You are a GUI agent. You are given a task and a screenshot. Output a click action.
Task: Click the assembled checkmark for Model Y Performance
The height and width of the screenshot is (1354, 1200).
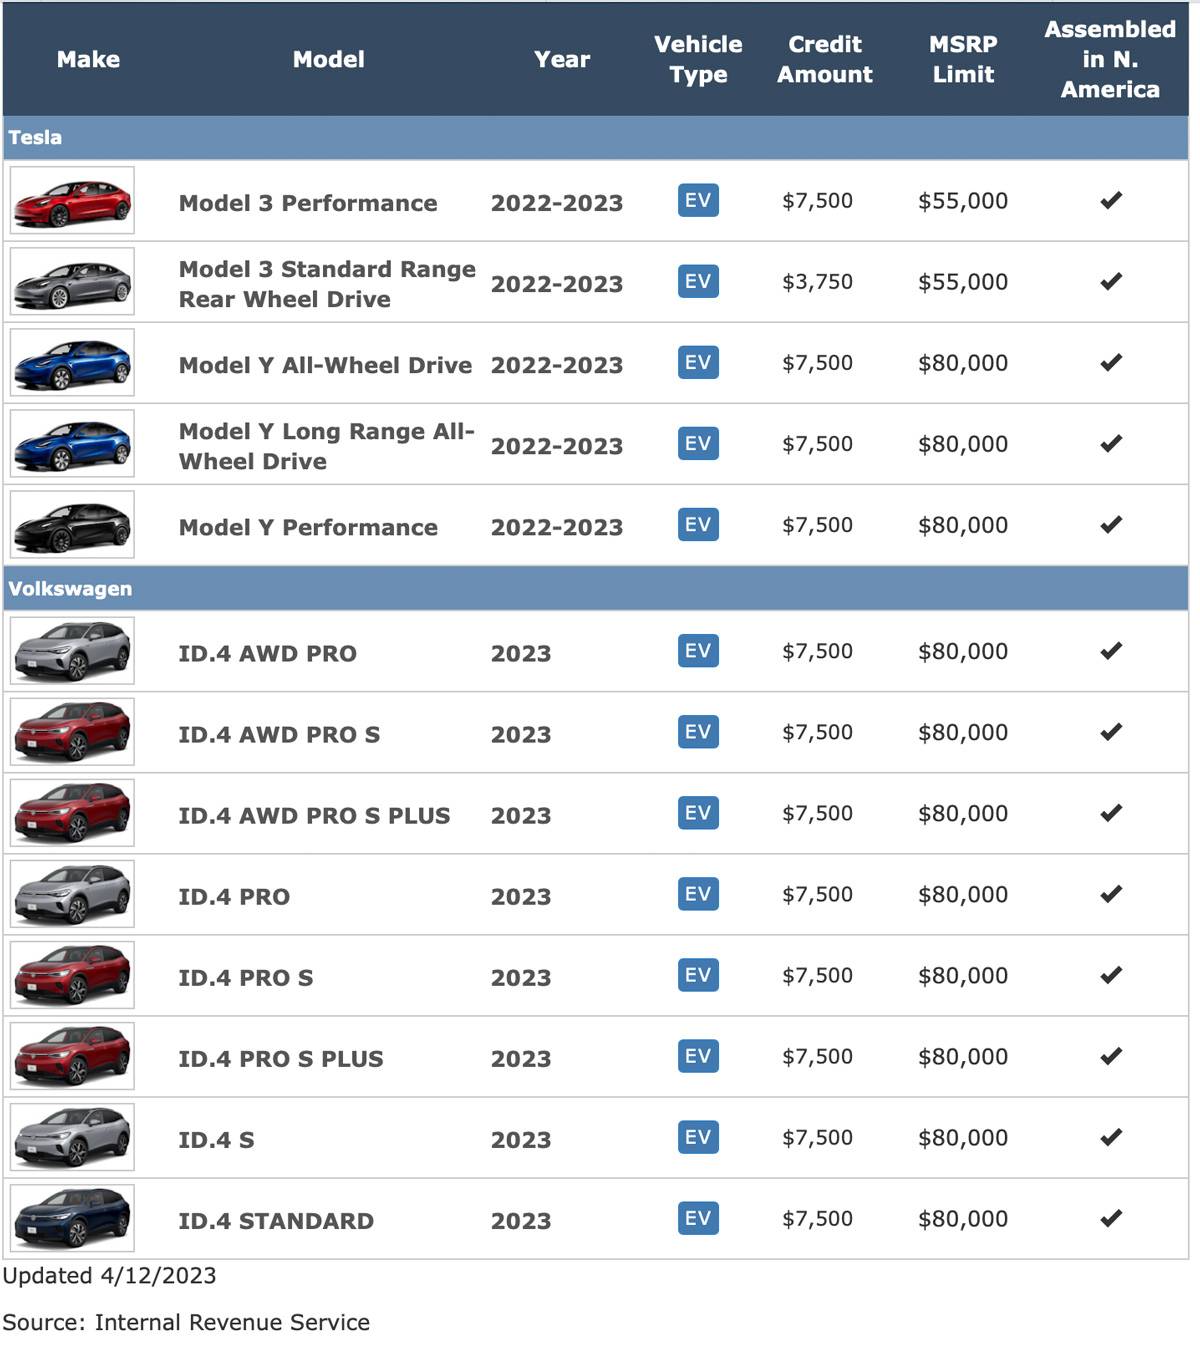coord(1111,524)
